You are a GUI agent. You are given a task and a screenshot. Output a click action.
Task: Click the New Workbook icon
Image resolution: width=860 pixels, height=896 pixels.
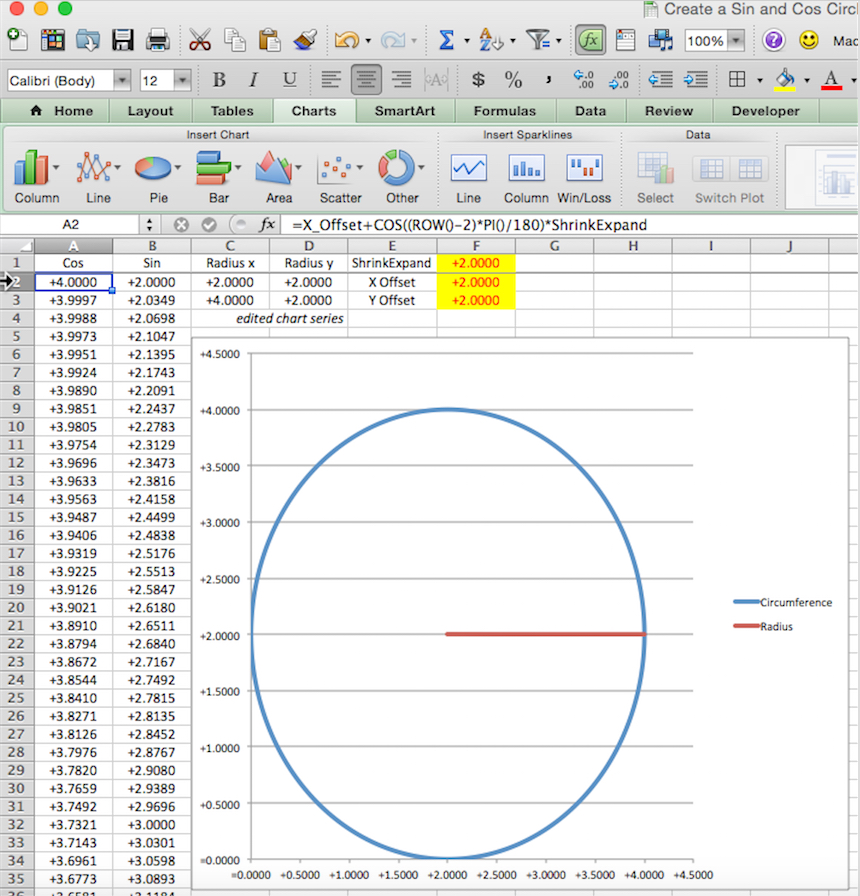(17, 40)
